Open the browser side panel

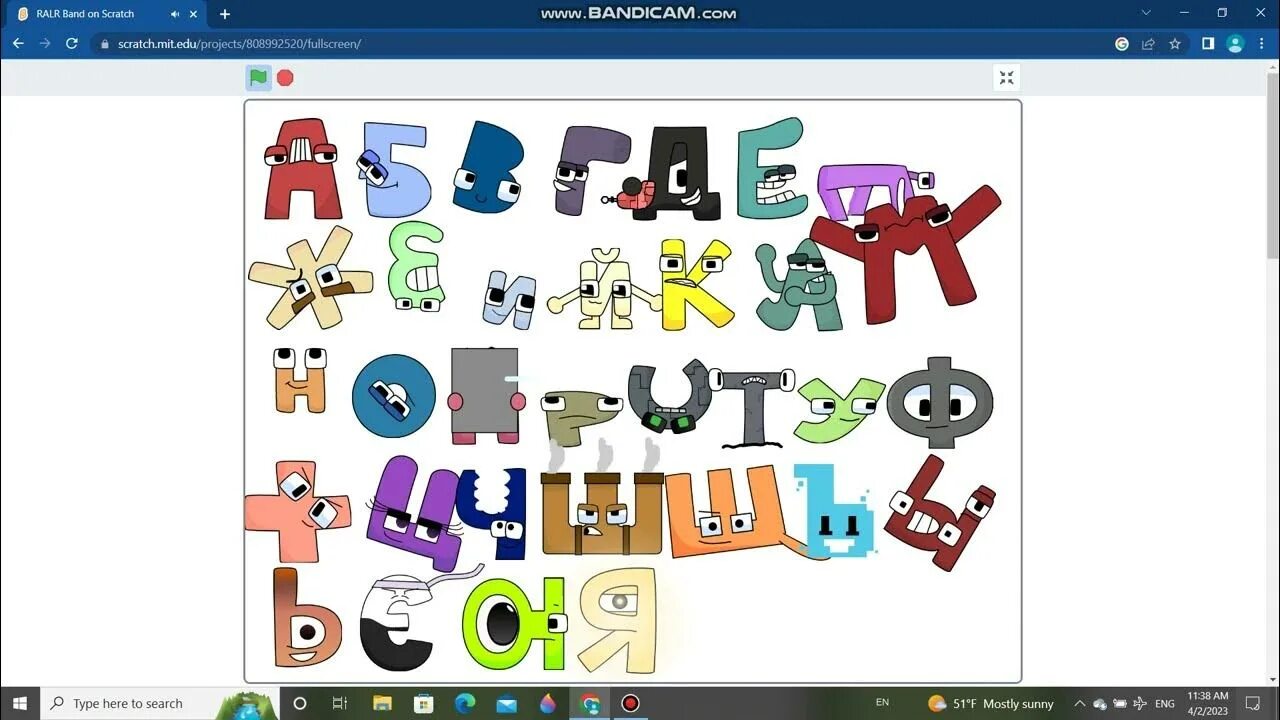click(x=1208, y=44)
